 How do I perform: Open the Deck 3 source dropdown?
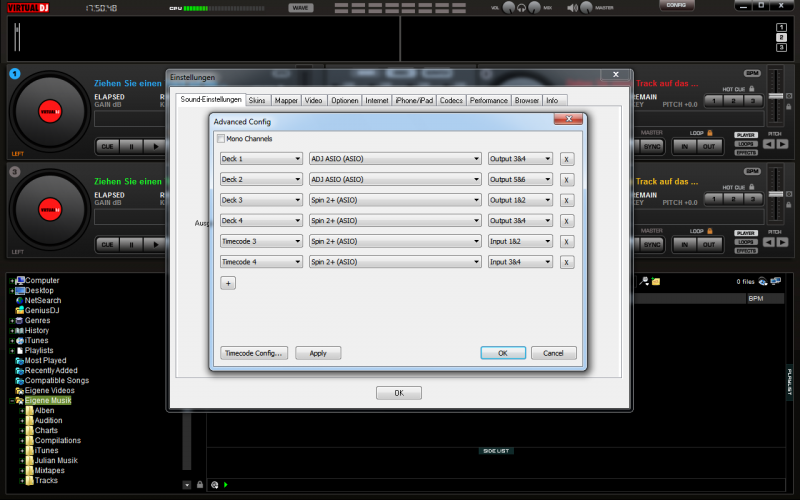click(x=261, y=200)
